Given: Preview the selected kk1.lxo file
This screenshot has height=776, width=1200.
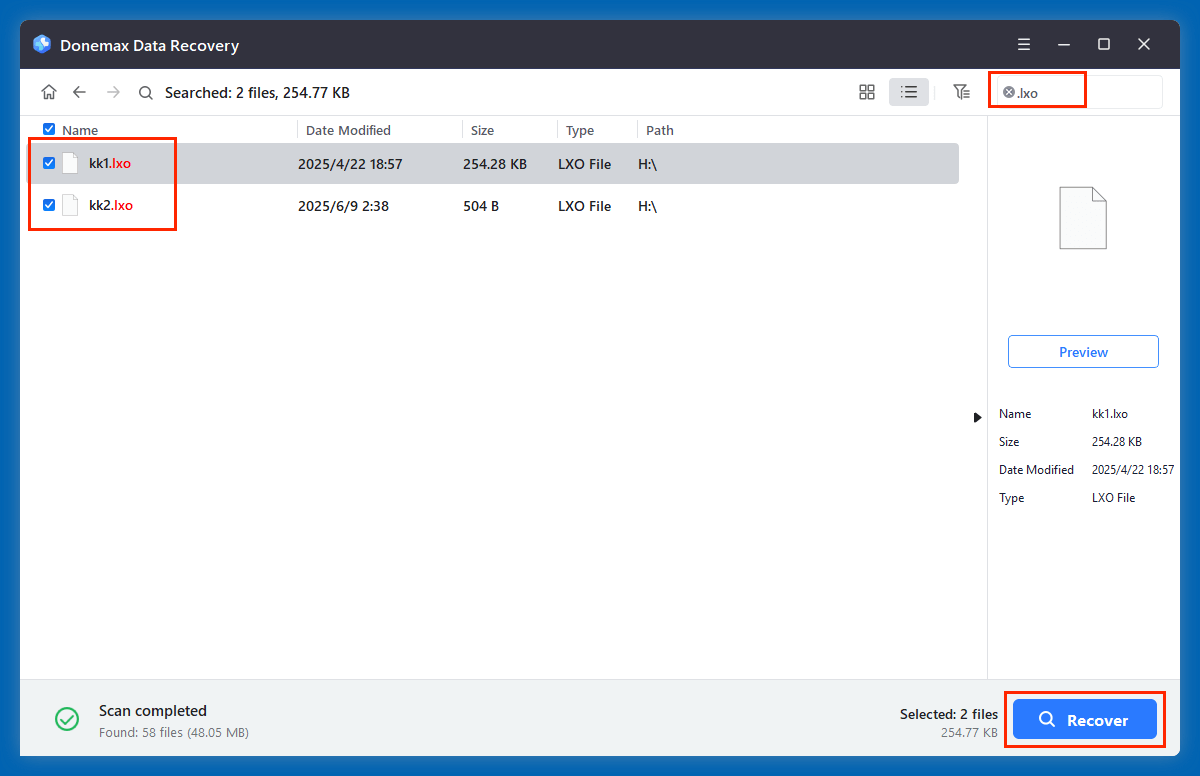Looking at the screenshot, I should pos(1083,351).
